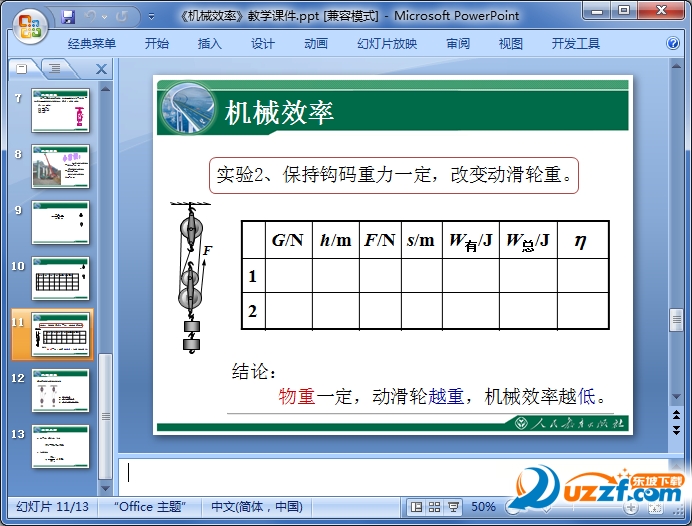The width and height of the screenshot is (692, 526).
Task: Open the 经典菜单 tab
Action: click(x=92, y=44)
